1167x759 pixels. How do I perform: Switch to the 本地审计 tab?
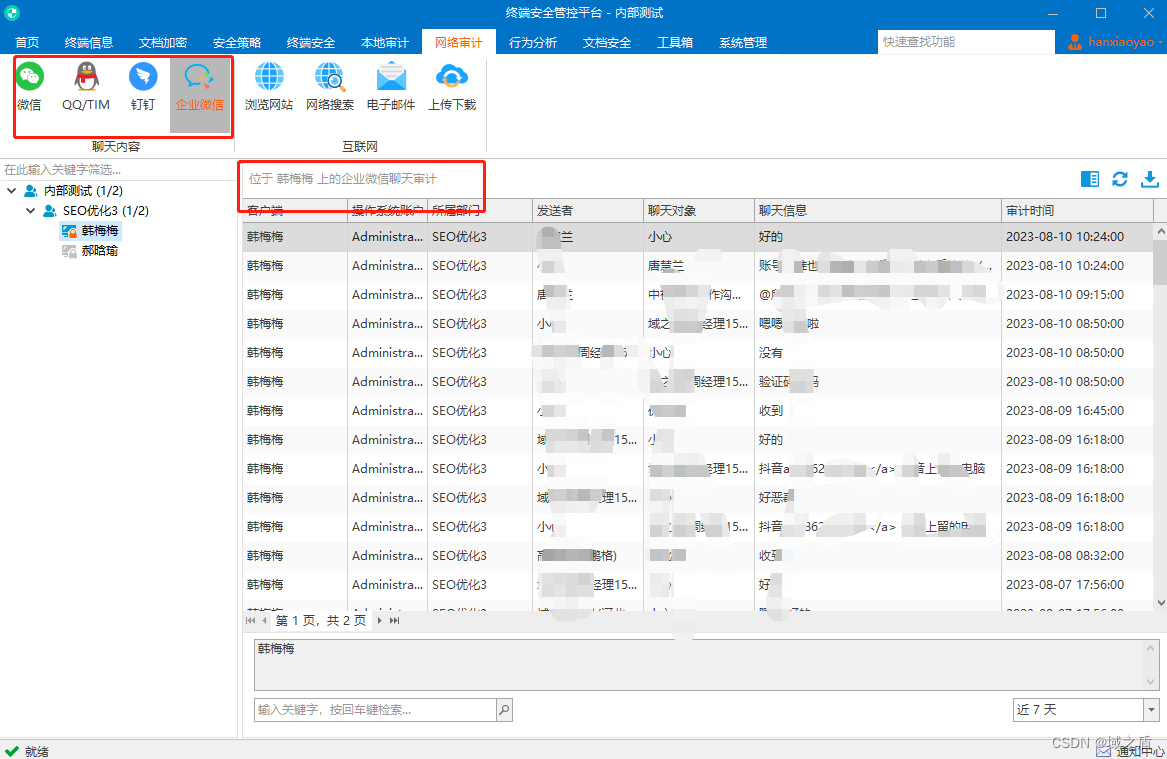385,42
